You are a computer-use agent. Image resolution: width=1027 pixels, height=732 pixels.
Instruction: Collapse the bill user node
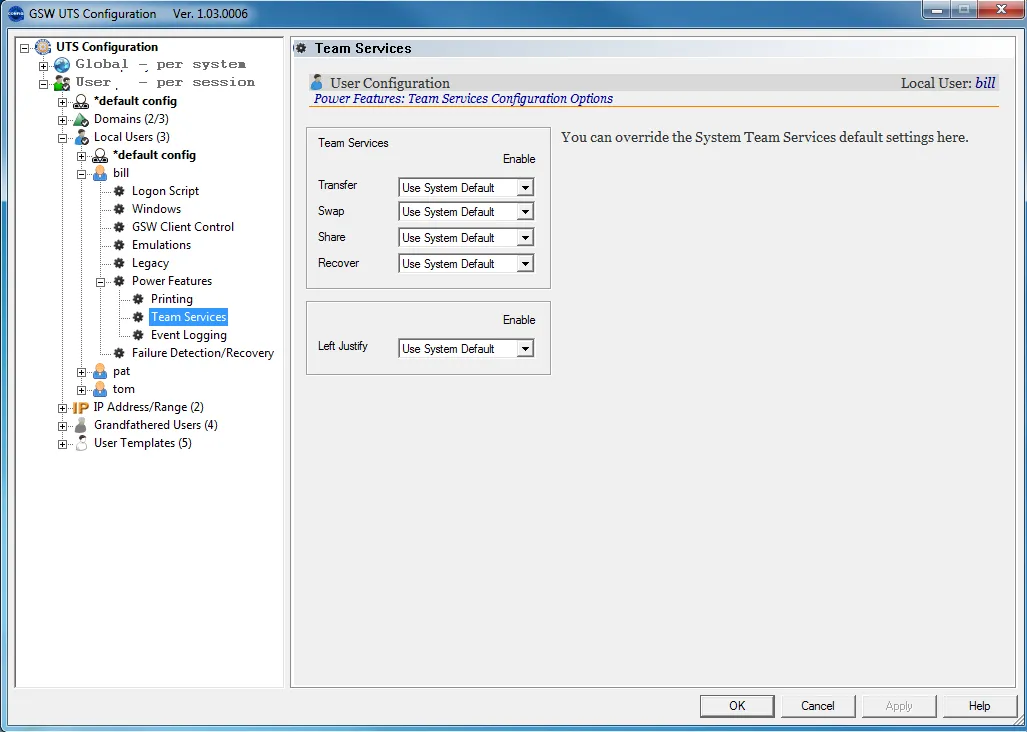point(81,174)
